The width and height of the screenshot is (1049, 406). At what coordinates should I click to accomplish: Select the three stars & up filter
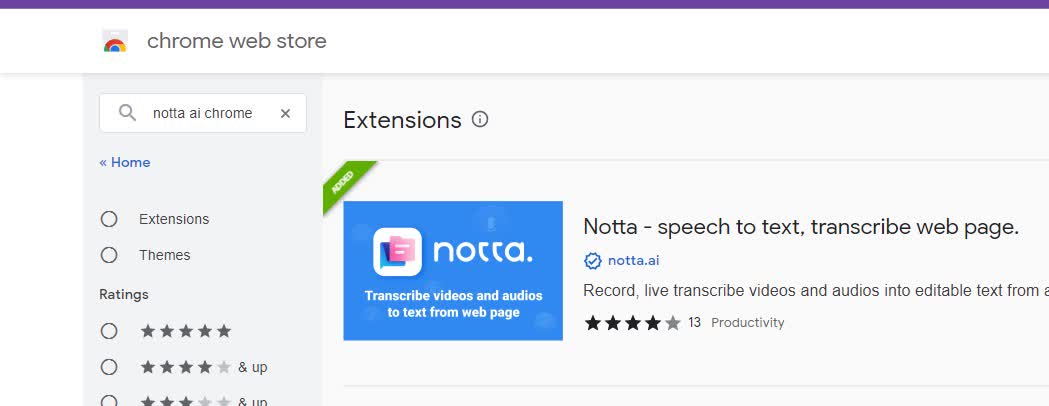(109, 401)
